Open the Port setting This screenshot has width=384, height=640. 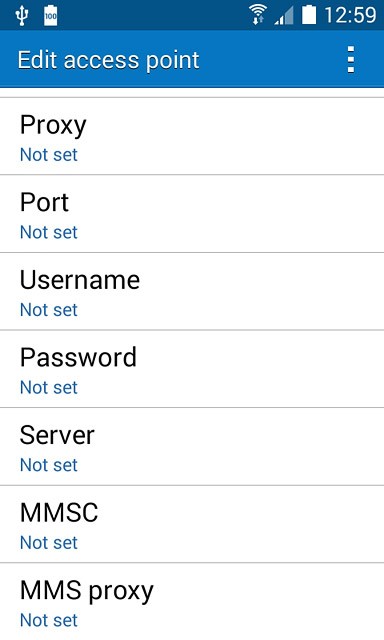[x=192, y=214]
